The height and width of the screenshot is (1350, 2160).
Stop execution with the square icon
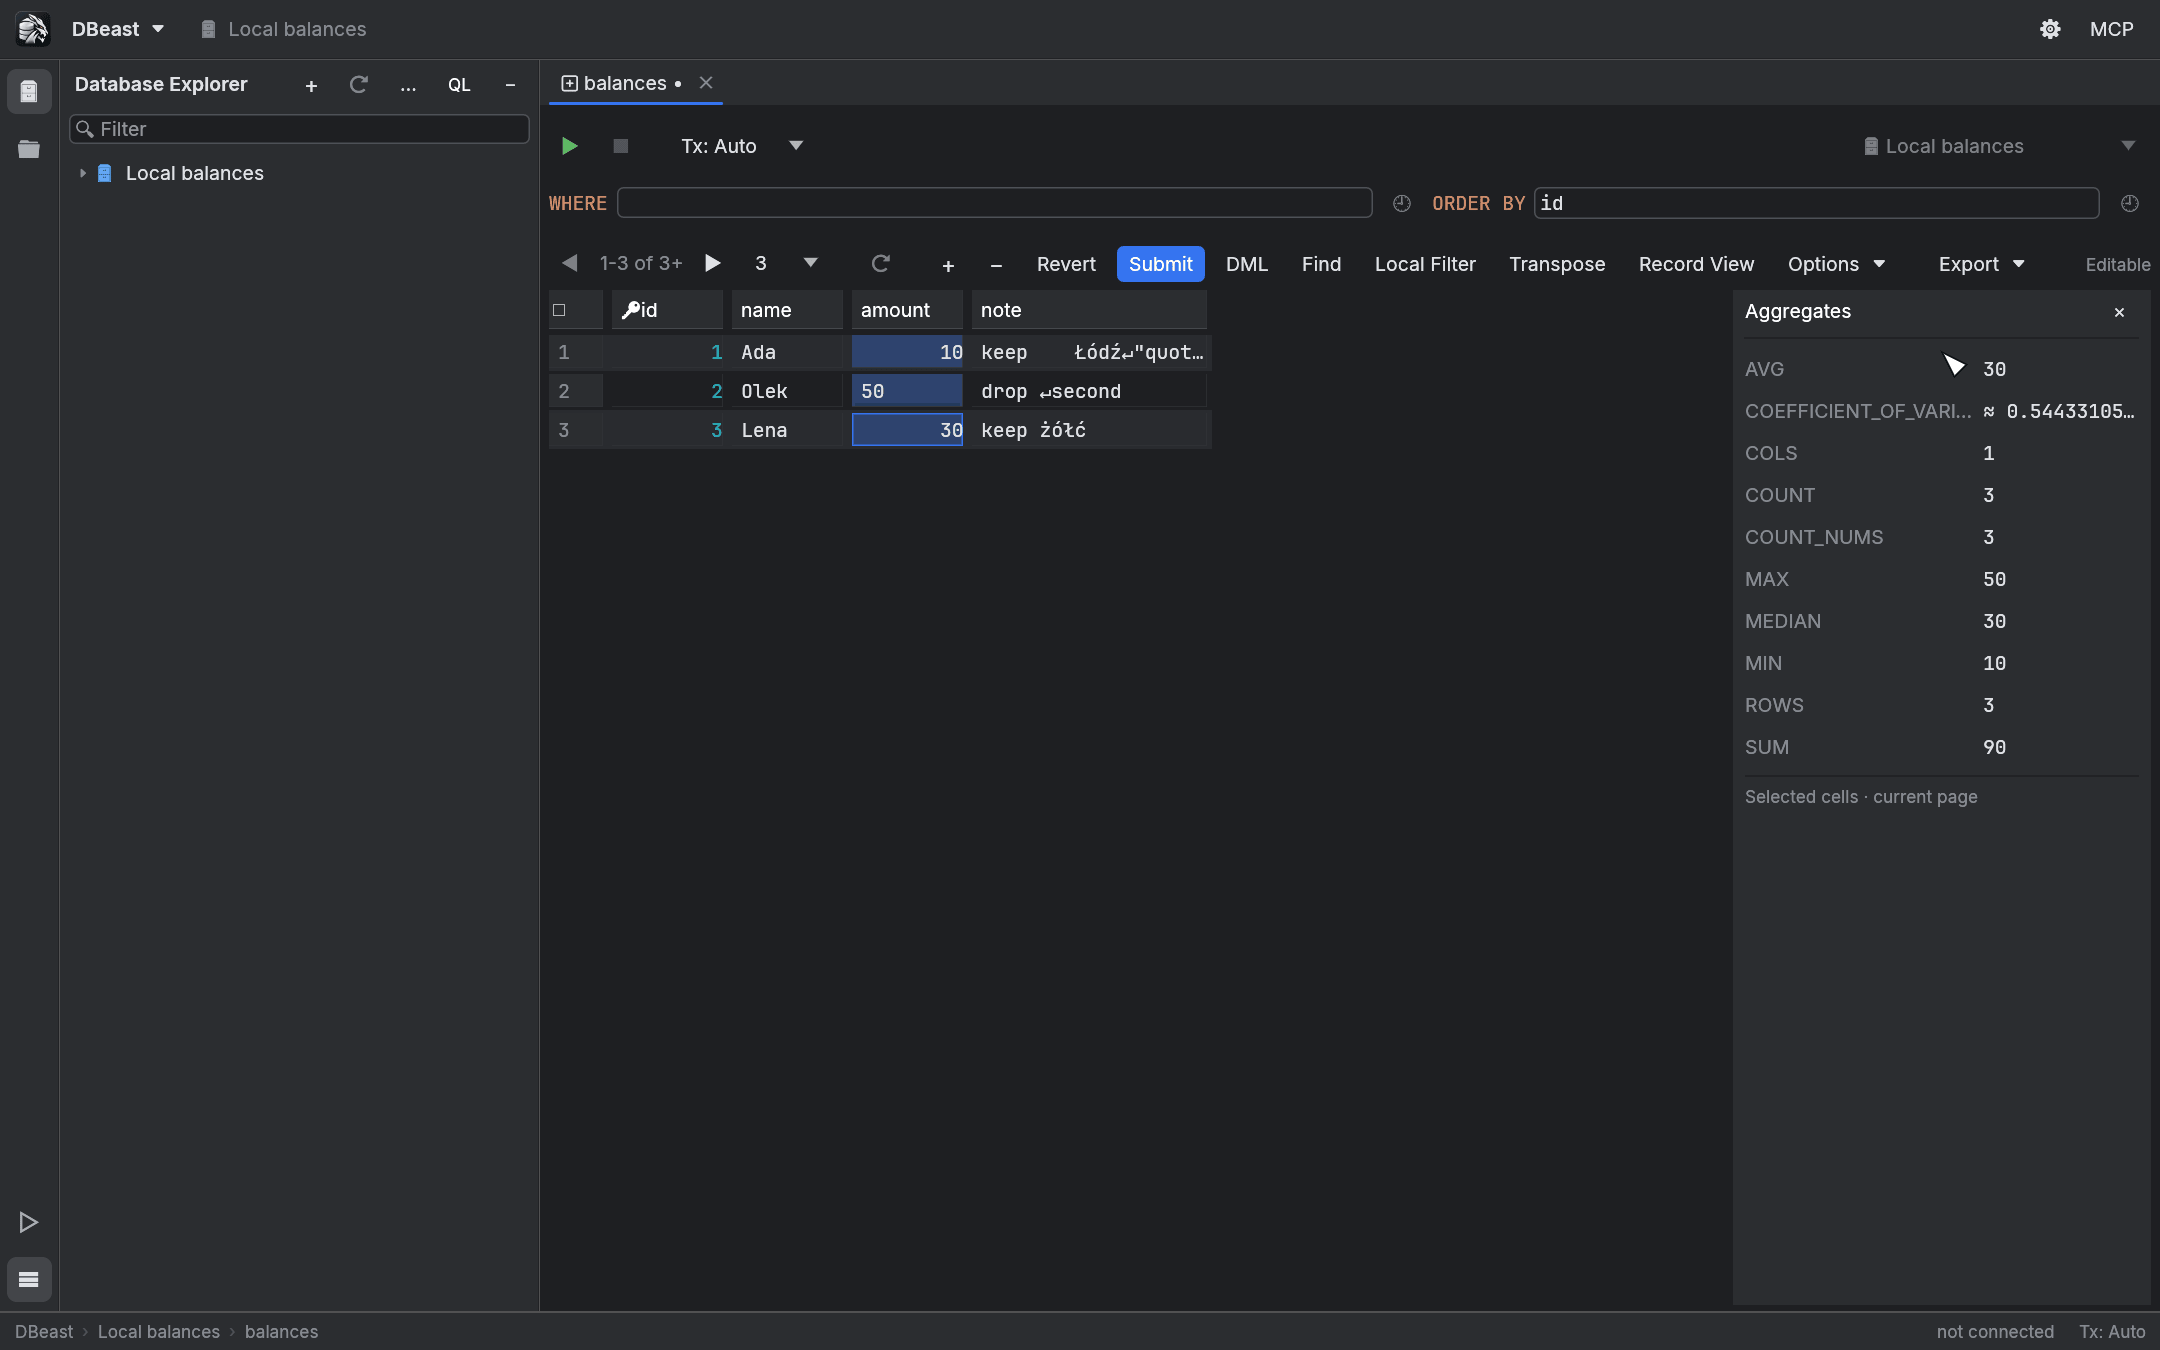(x=621, y=146)
